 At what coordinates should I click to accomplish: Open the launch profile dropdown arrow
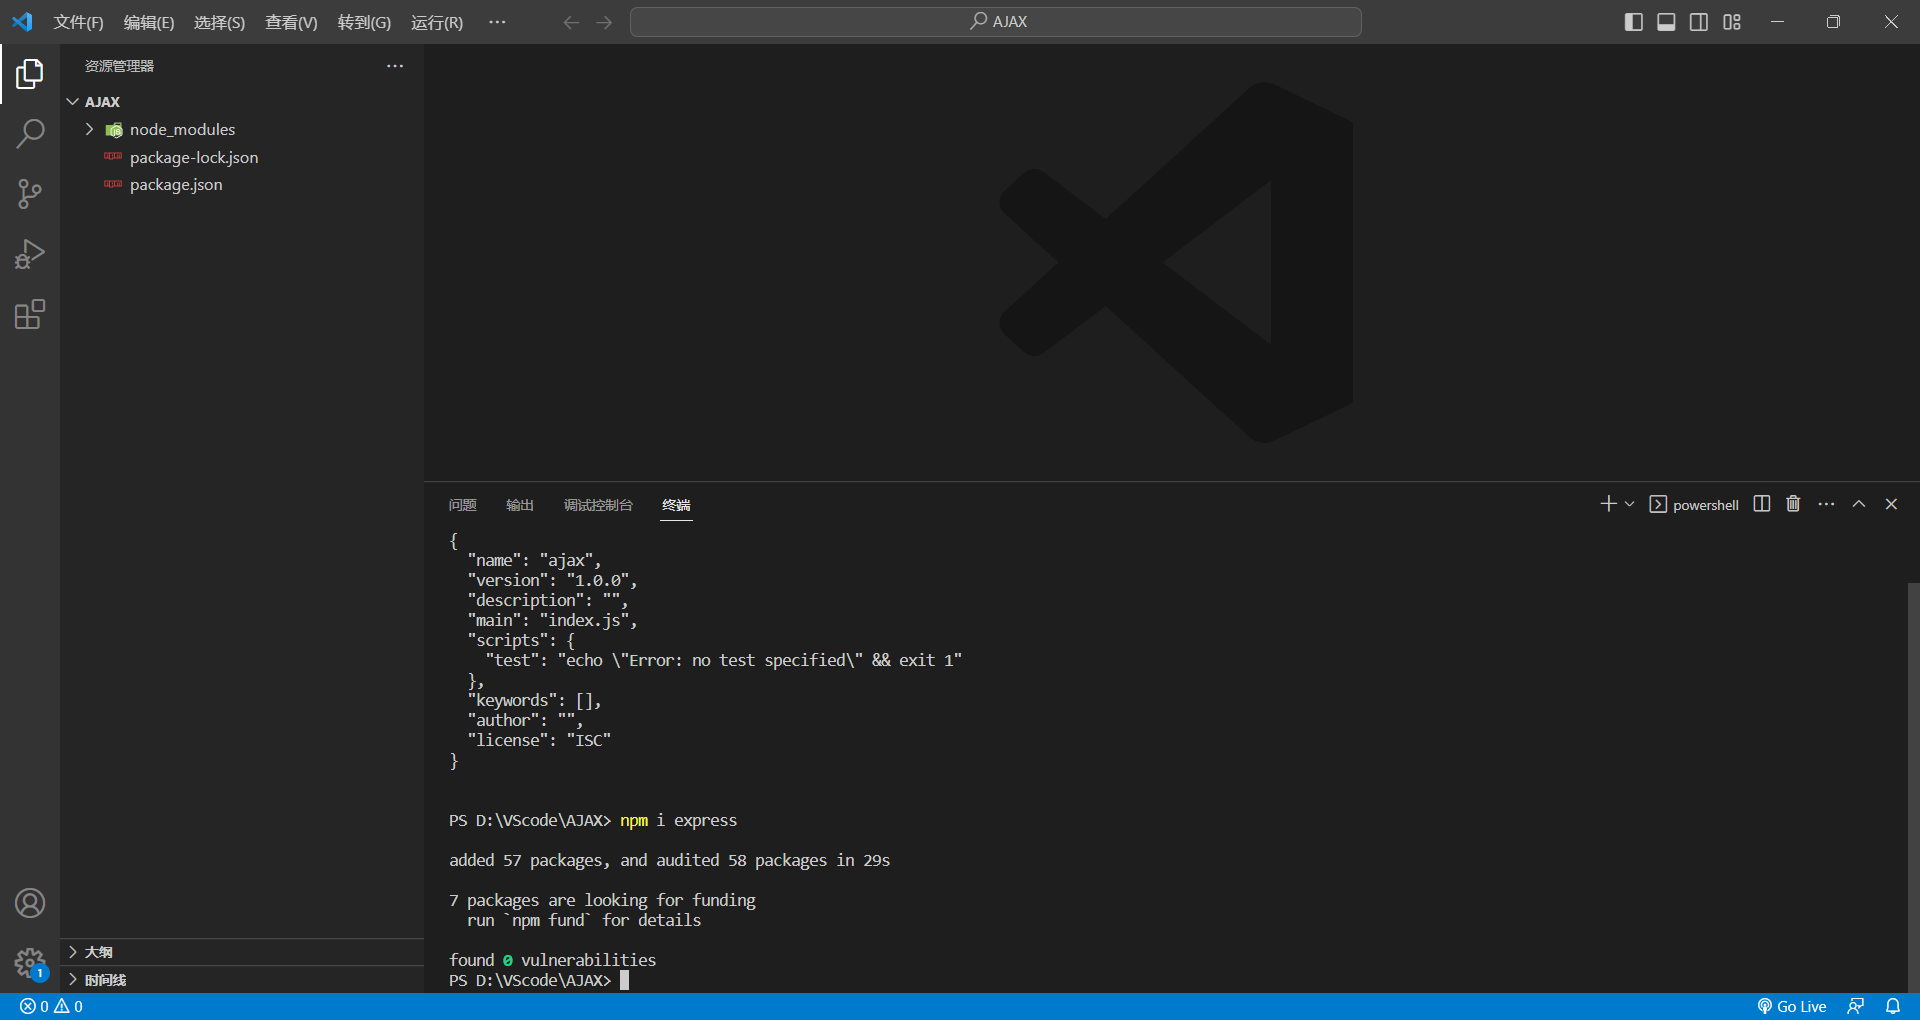point(1629,504)
